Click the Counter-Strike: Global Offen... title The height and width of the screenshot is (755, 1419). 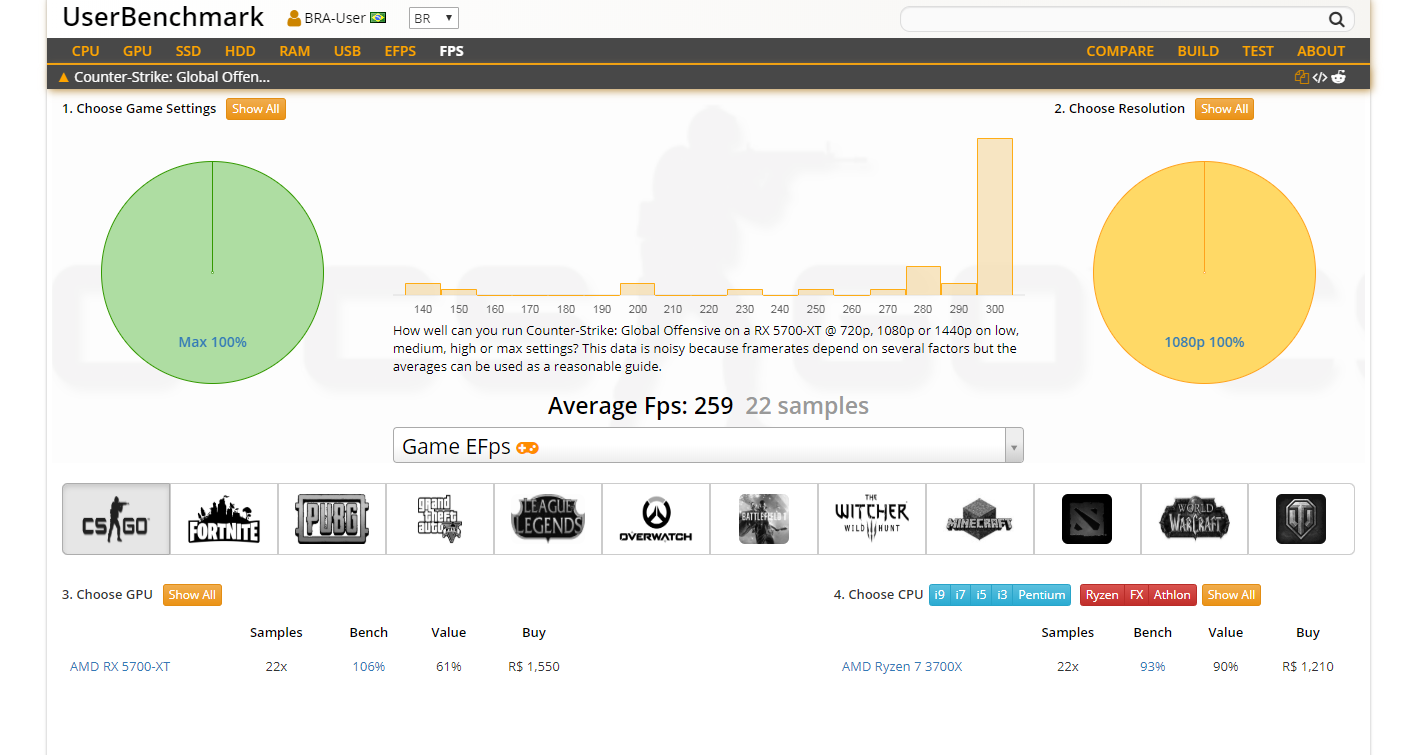point(172,77)
